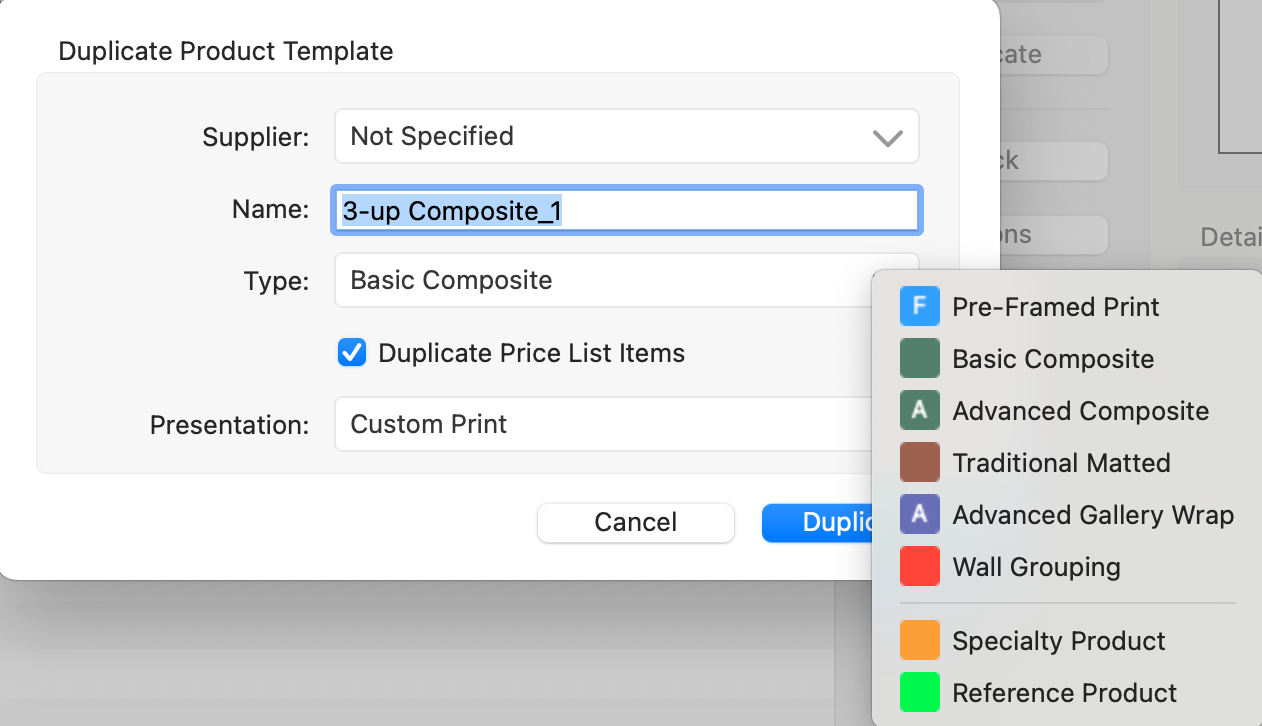
Task: Click the Wall Grouping red icon
Action: [x=919, y=567]
